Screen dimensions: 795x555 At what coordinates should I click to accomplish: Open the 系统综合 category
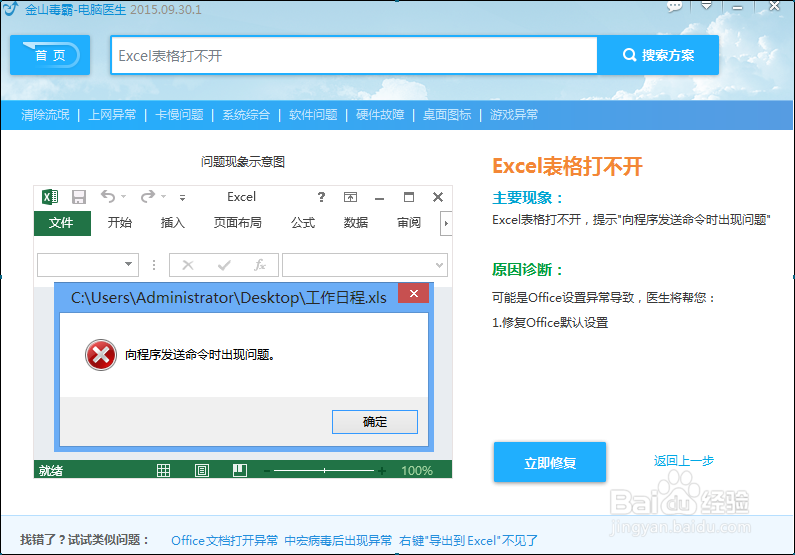(x=246, y=115)
